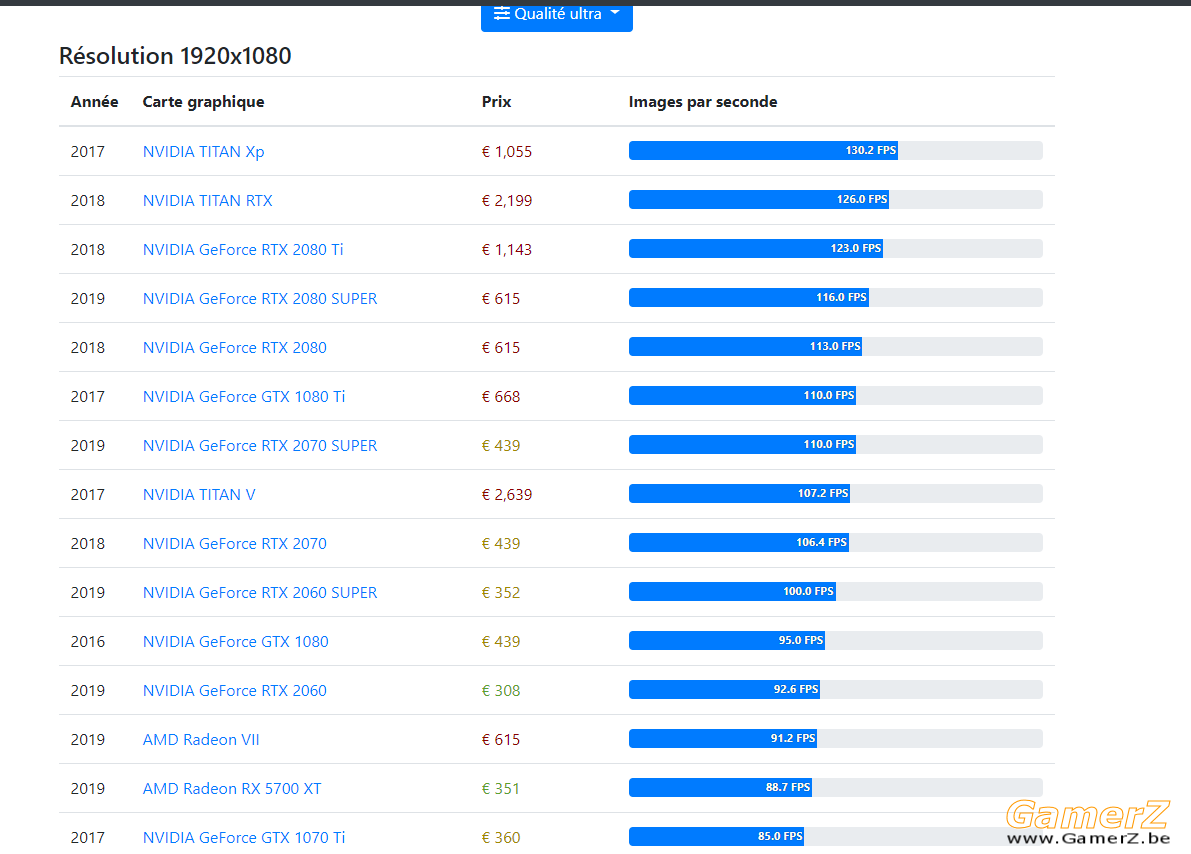The width and height of the screenshot is (1191, 854).
Task: Click the 92.6 FPS progress bar
Action: tap(836, 689)
